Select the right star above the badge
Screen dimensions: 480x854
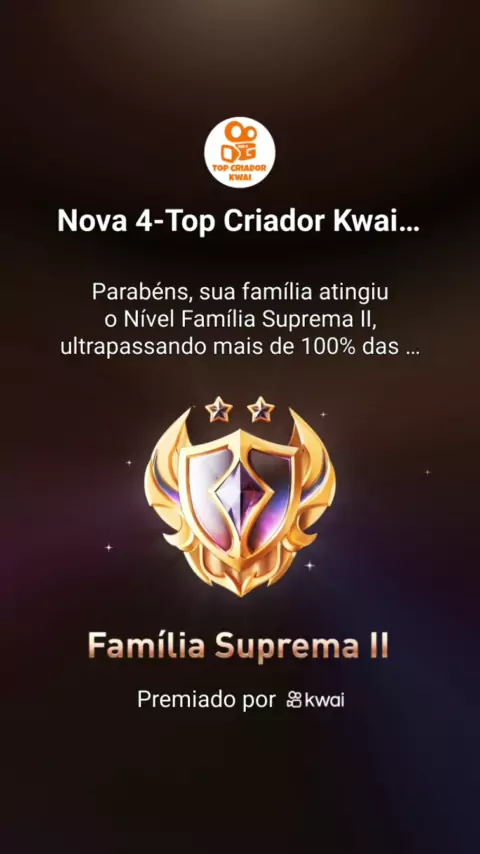click(x=261, y=410)
